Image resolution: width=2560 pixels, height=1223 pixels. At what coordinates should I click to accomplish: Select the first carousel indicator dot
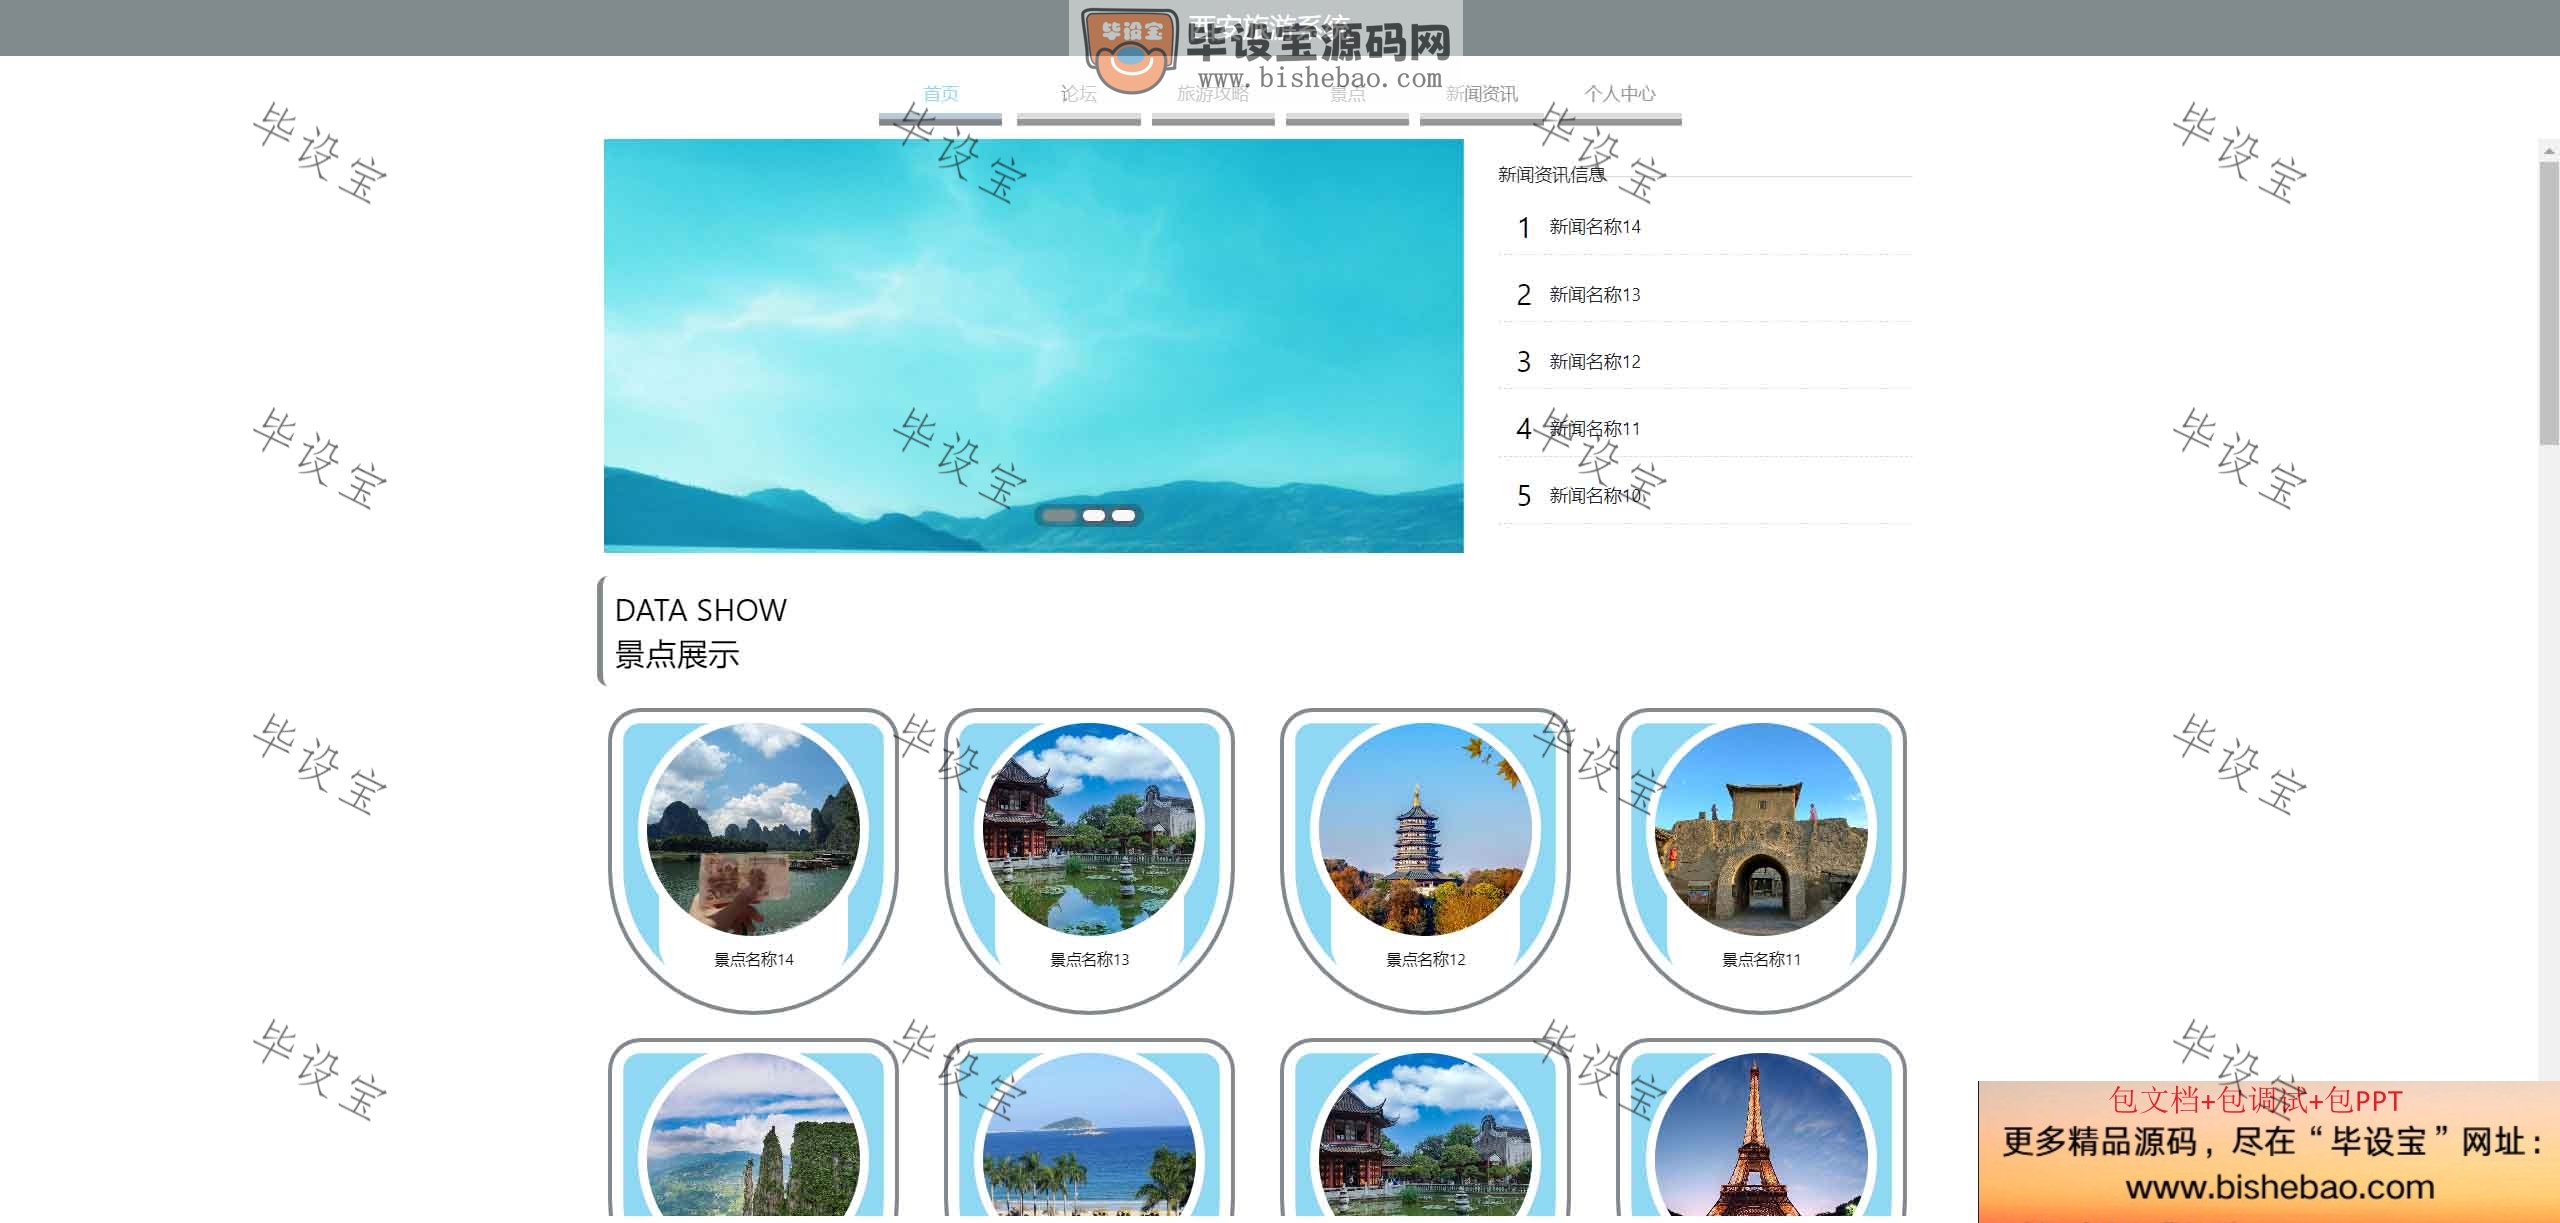click(x=1060, y=516)
